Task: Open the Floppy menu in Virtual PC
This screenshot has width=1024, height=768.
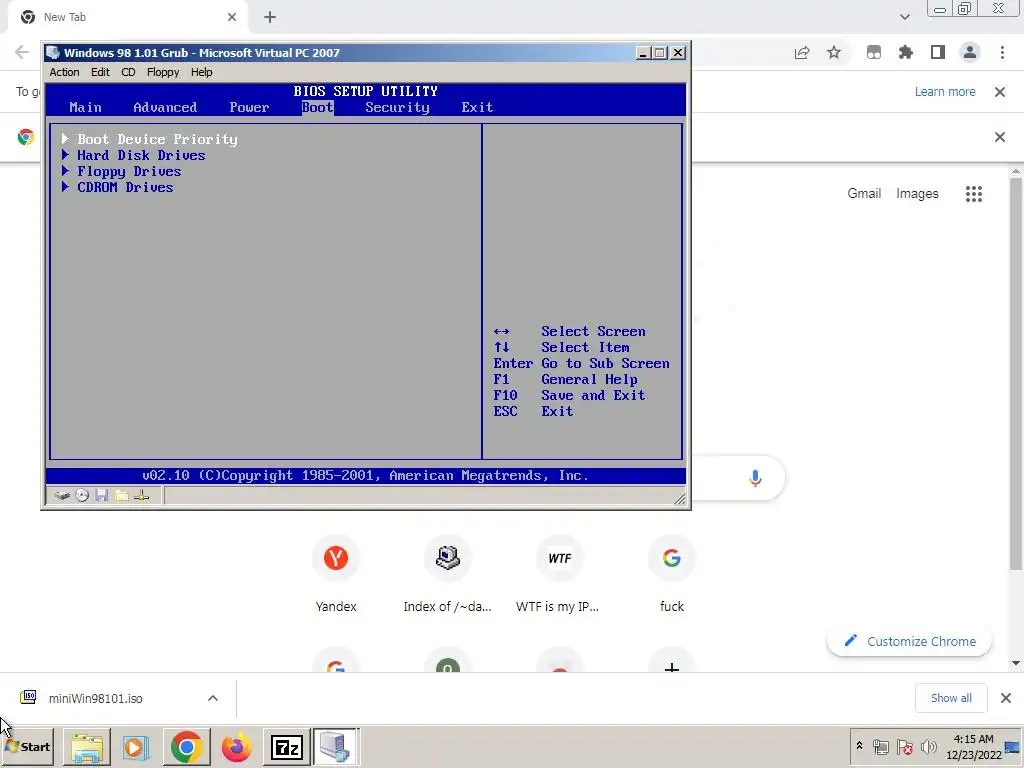Action: click(163, 72)
